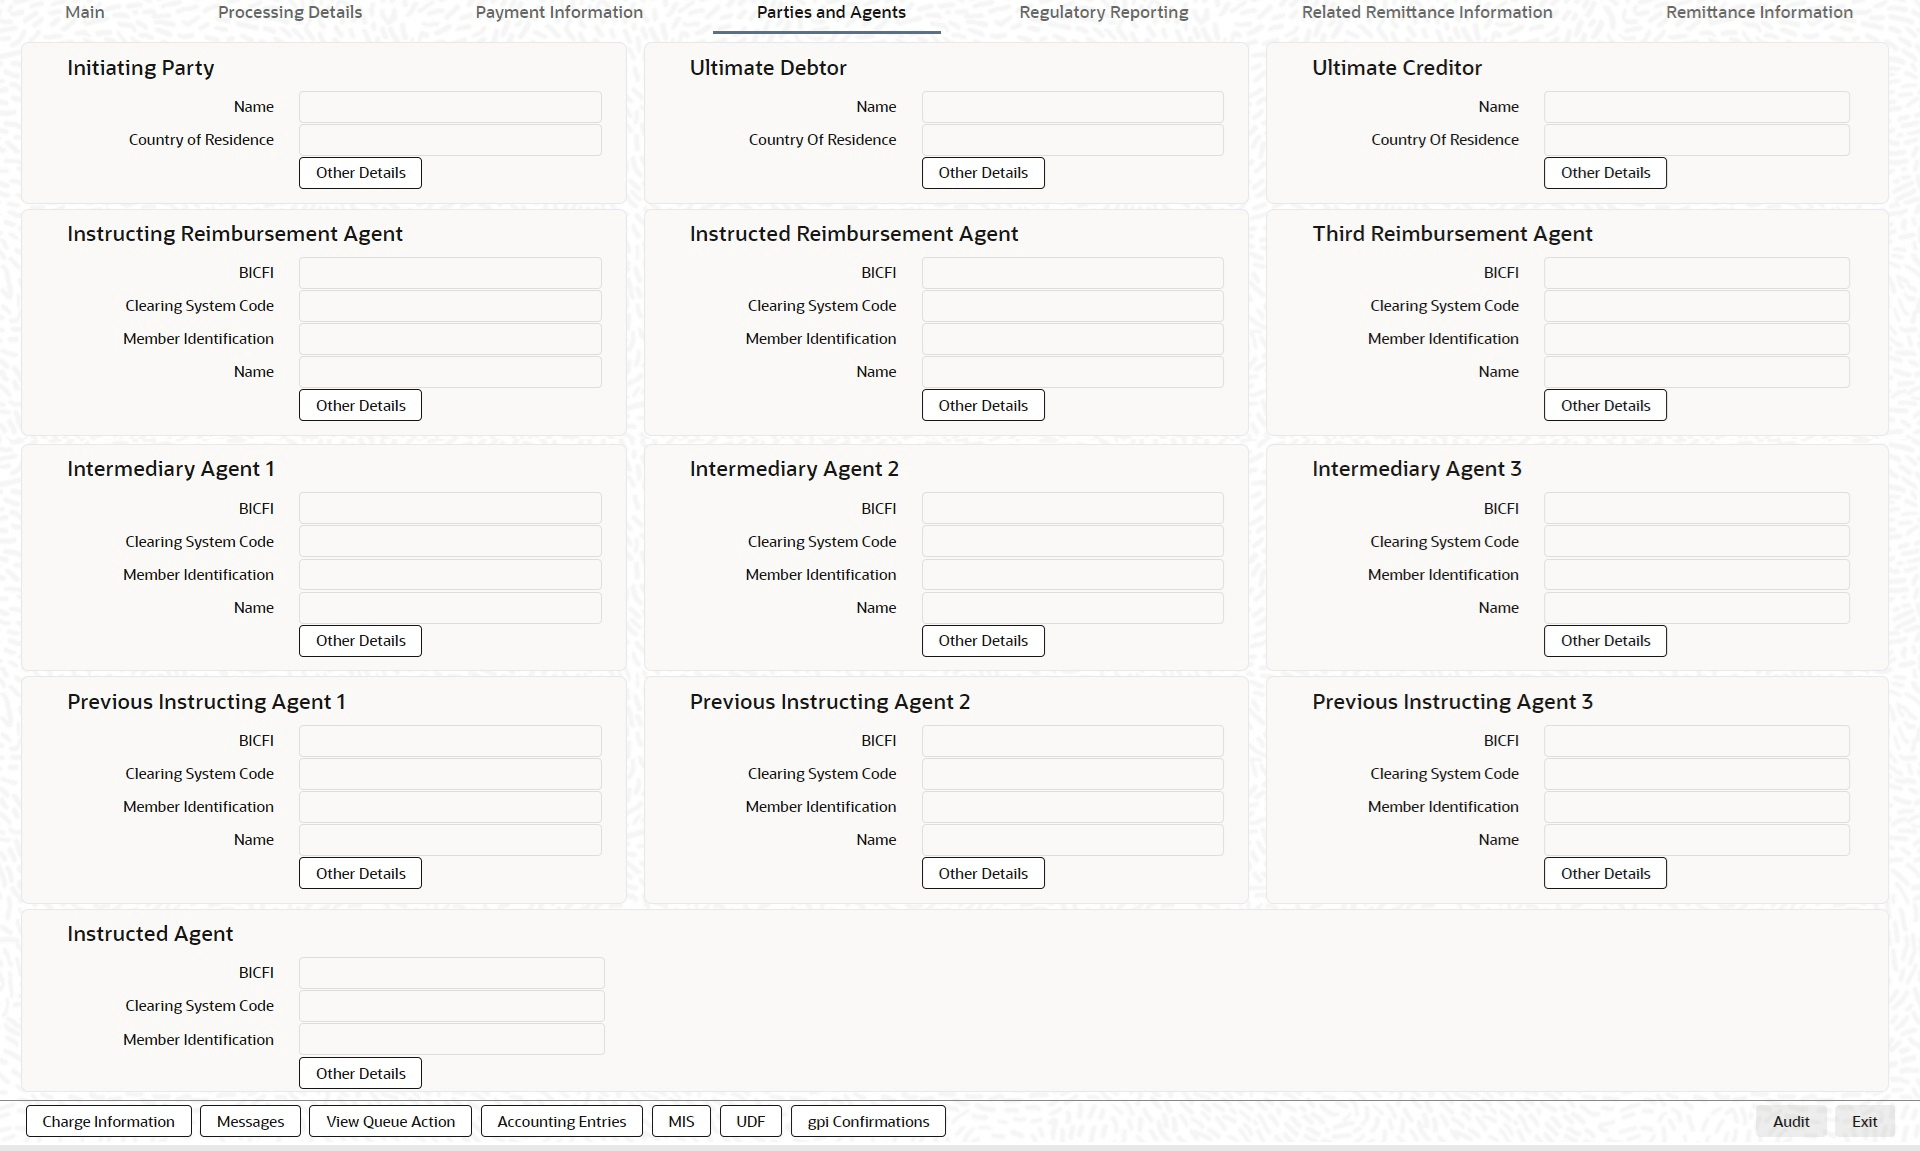This screenshot has width=1920, height=1151.
Task: Click View Queue Action
Action: [x=390, y=1121]
